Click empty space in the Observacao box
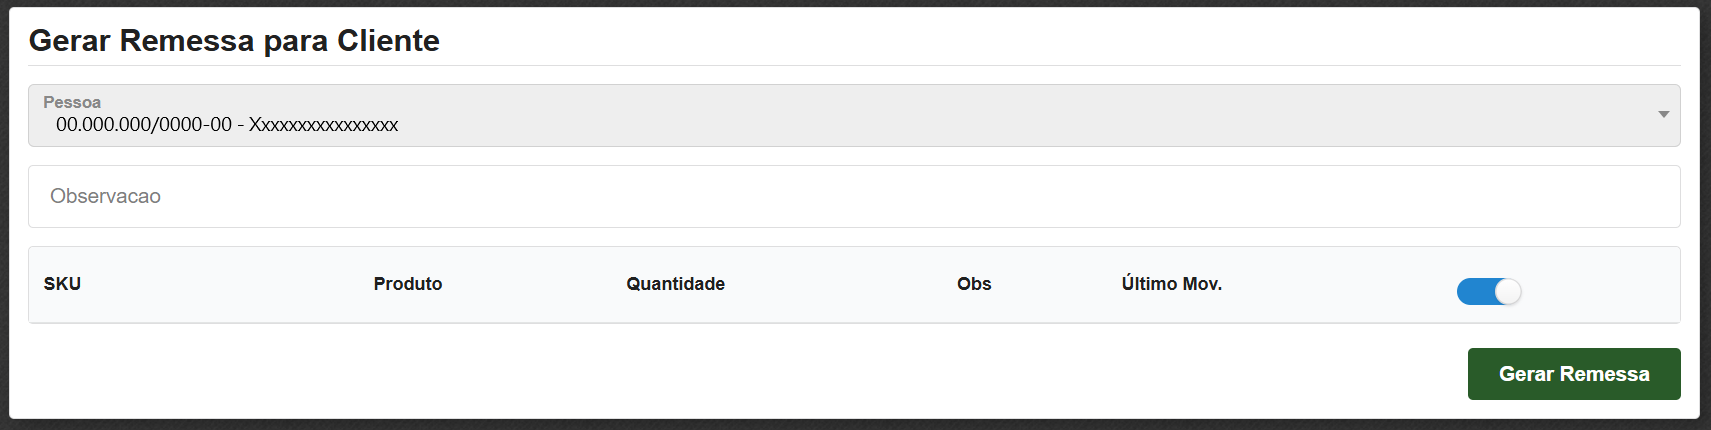 tap(900, 197)
